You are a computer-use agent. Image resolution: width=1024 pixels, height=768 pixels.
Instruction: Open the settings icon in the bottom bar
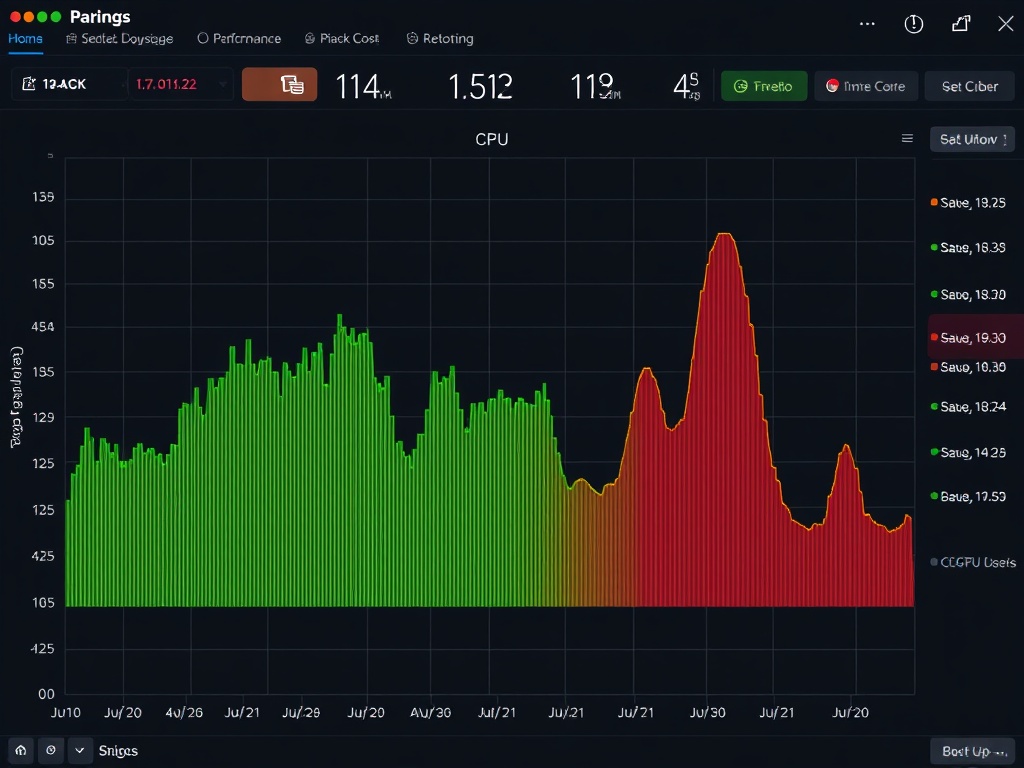[x=49, y=750]
